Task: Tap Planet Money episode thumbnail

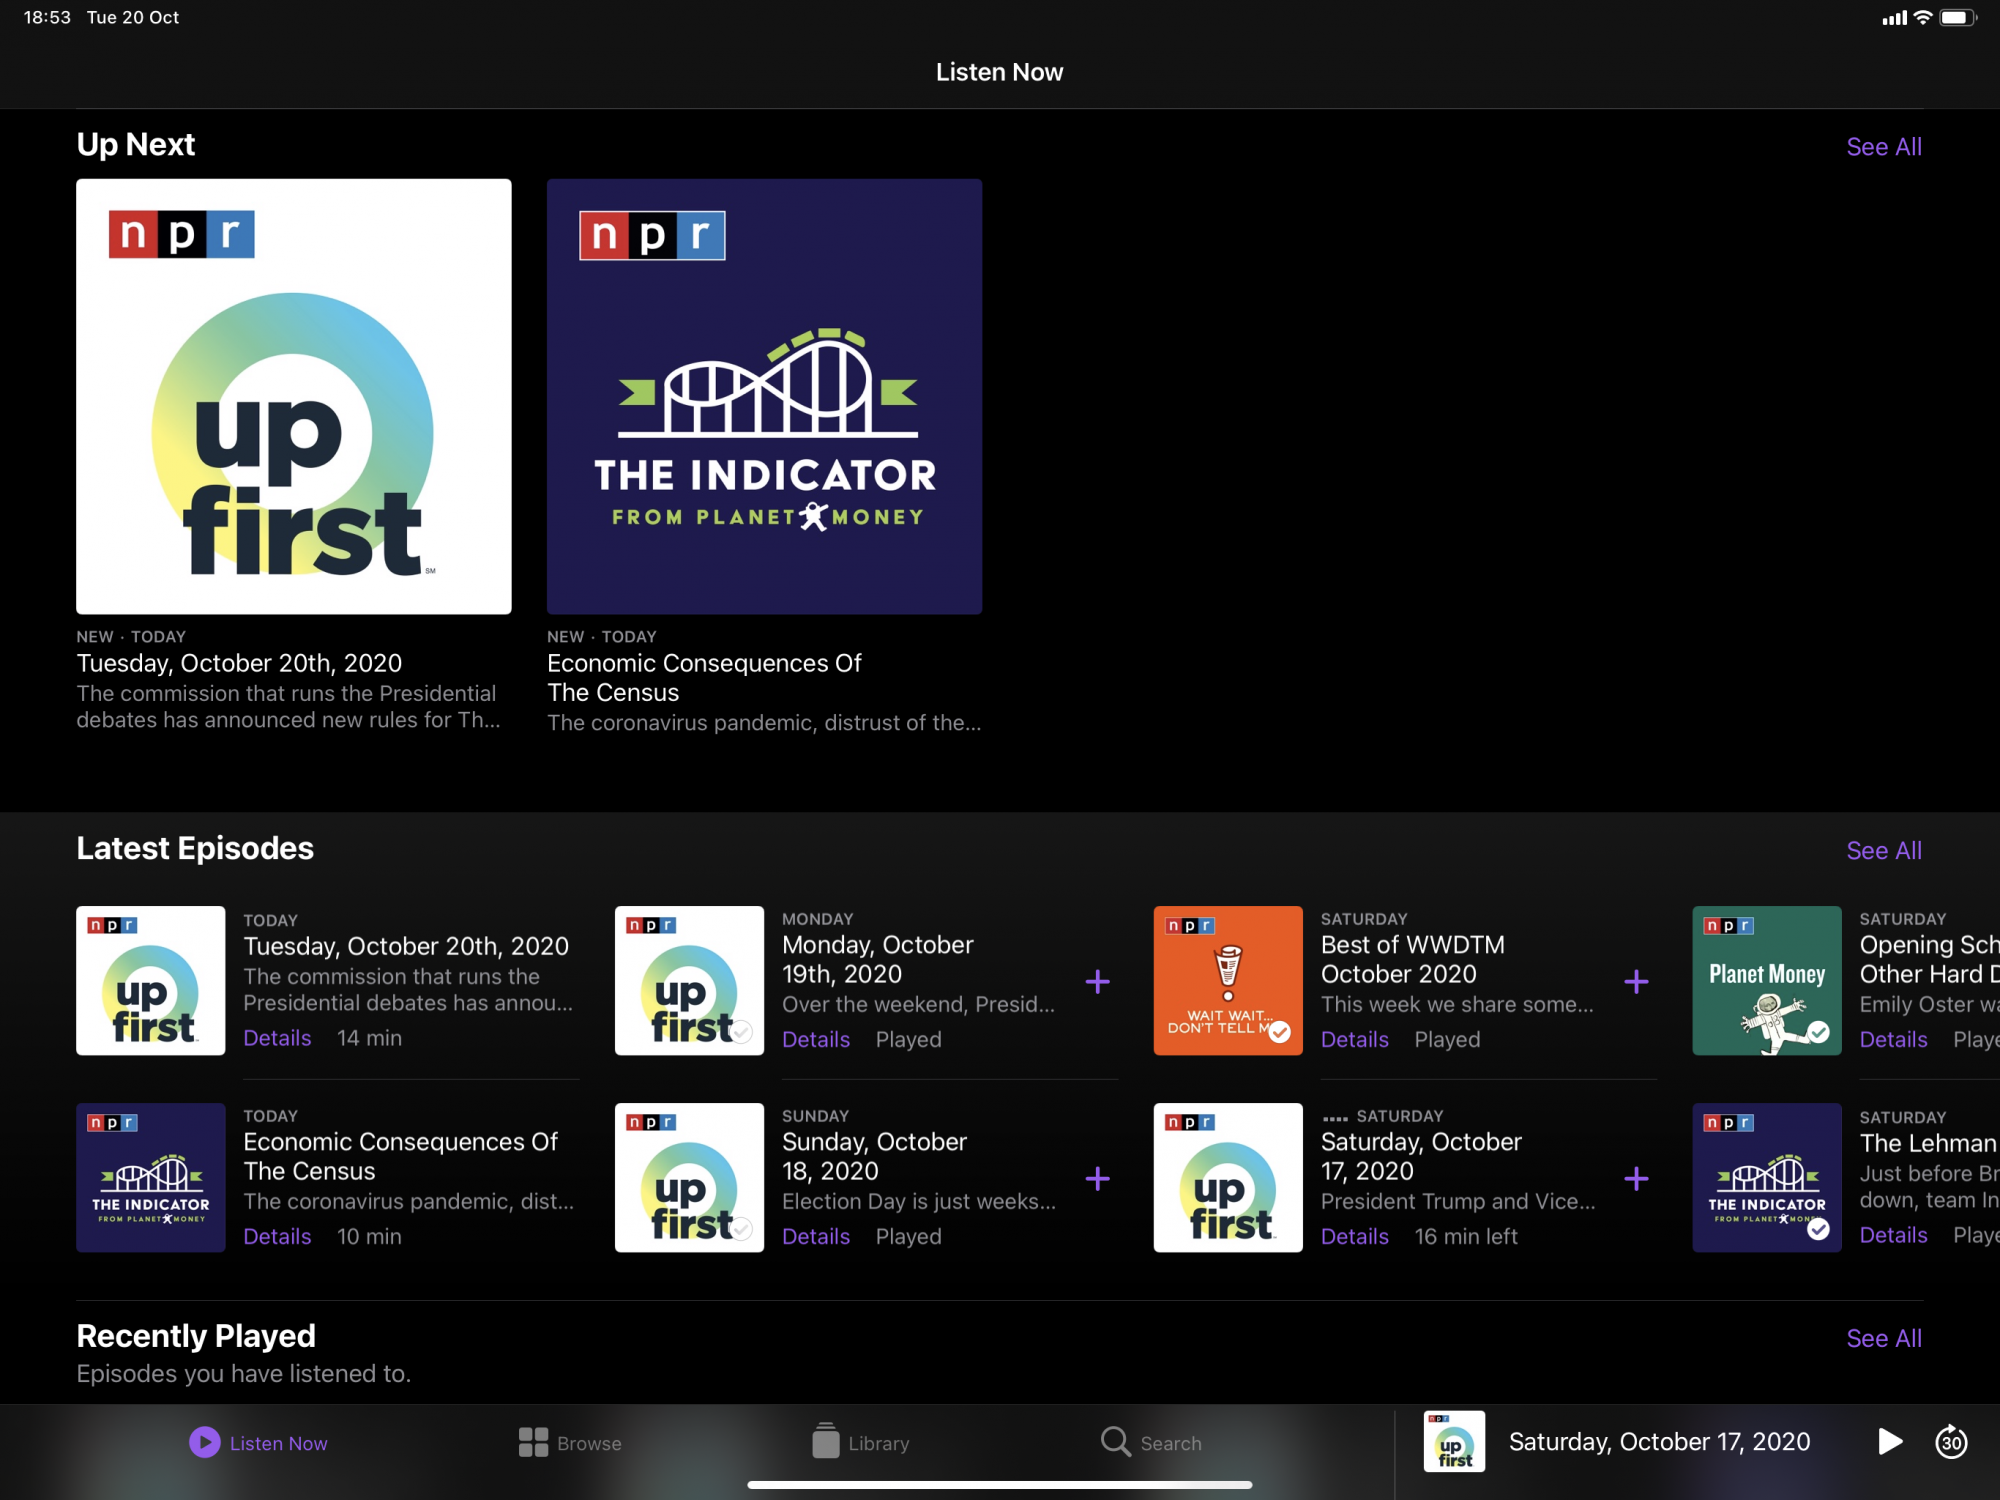Action: pyautogui.click(x=1767, y=980)
